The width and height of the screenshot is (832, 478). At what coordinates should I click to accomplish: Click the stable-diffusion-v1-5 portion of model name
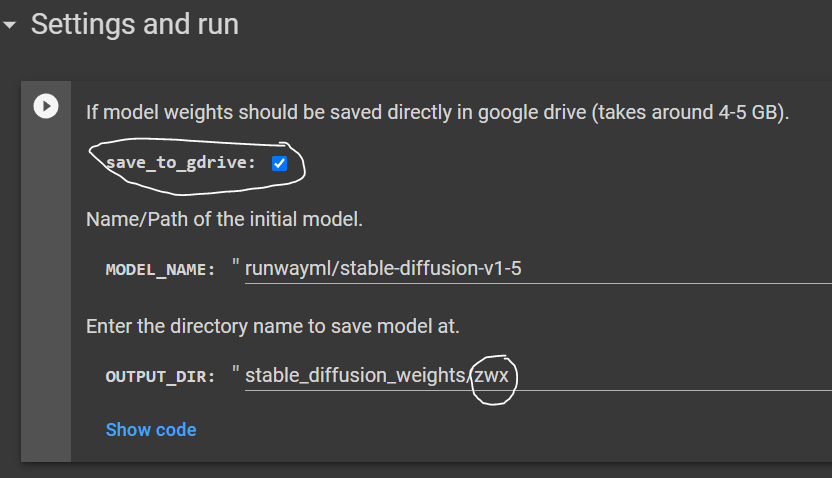pyautogui.click(x=430, y=268)
